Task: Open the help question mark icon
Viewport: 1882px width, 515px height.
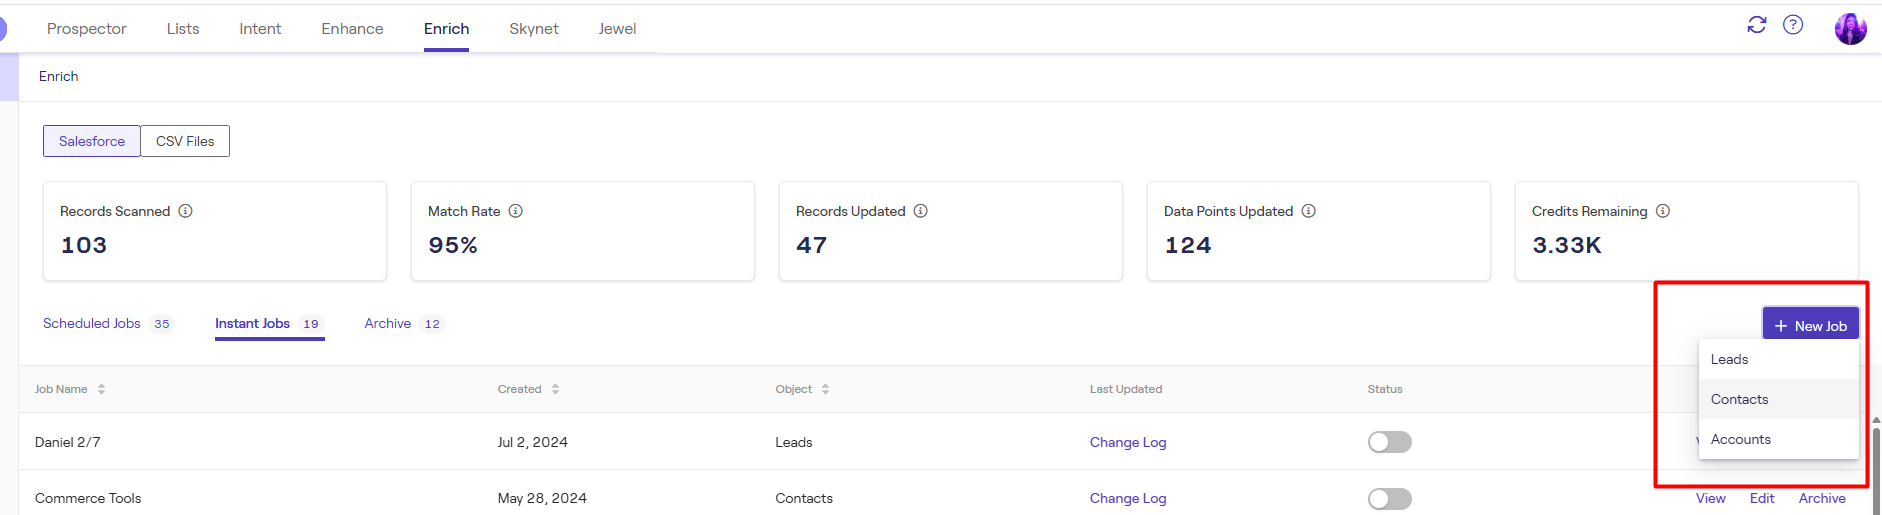Action: tap(1793, 25)
